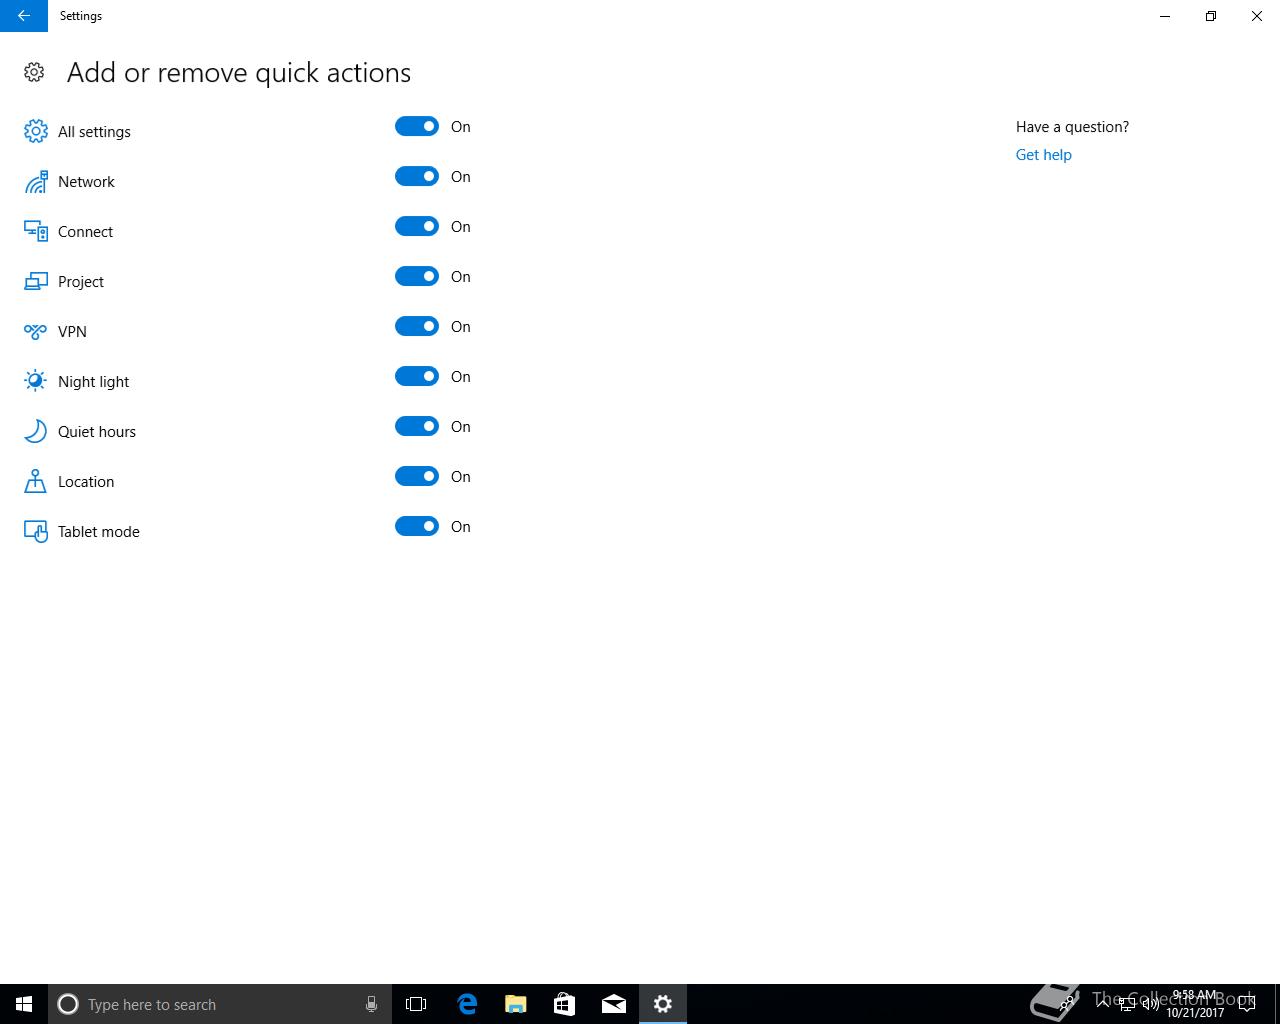The height and width of the screenshot is (1024, 1280).
Task: Click the volume speaker tray icon
Action: (x=1151, y=1004)
